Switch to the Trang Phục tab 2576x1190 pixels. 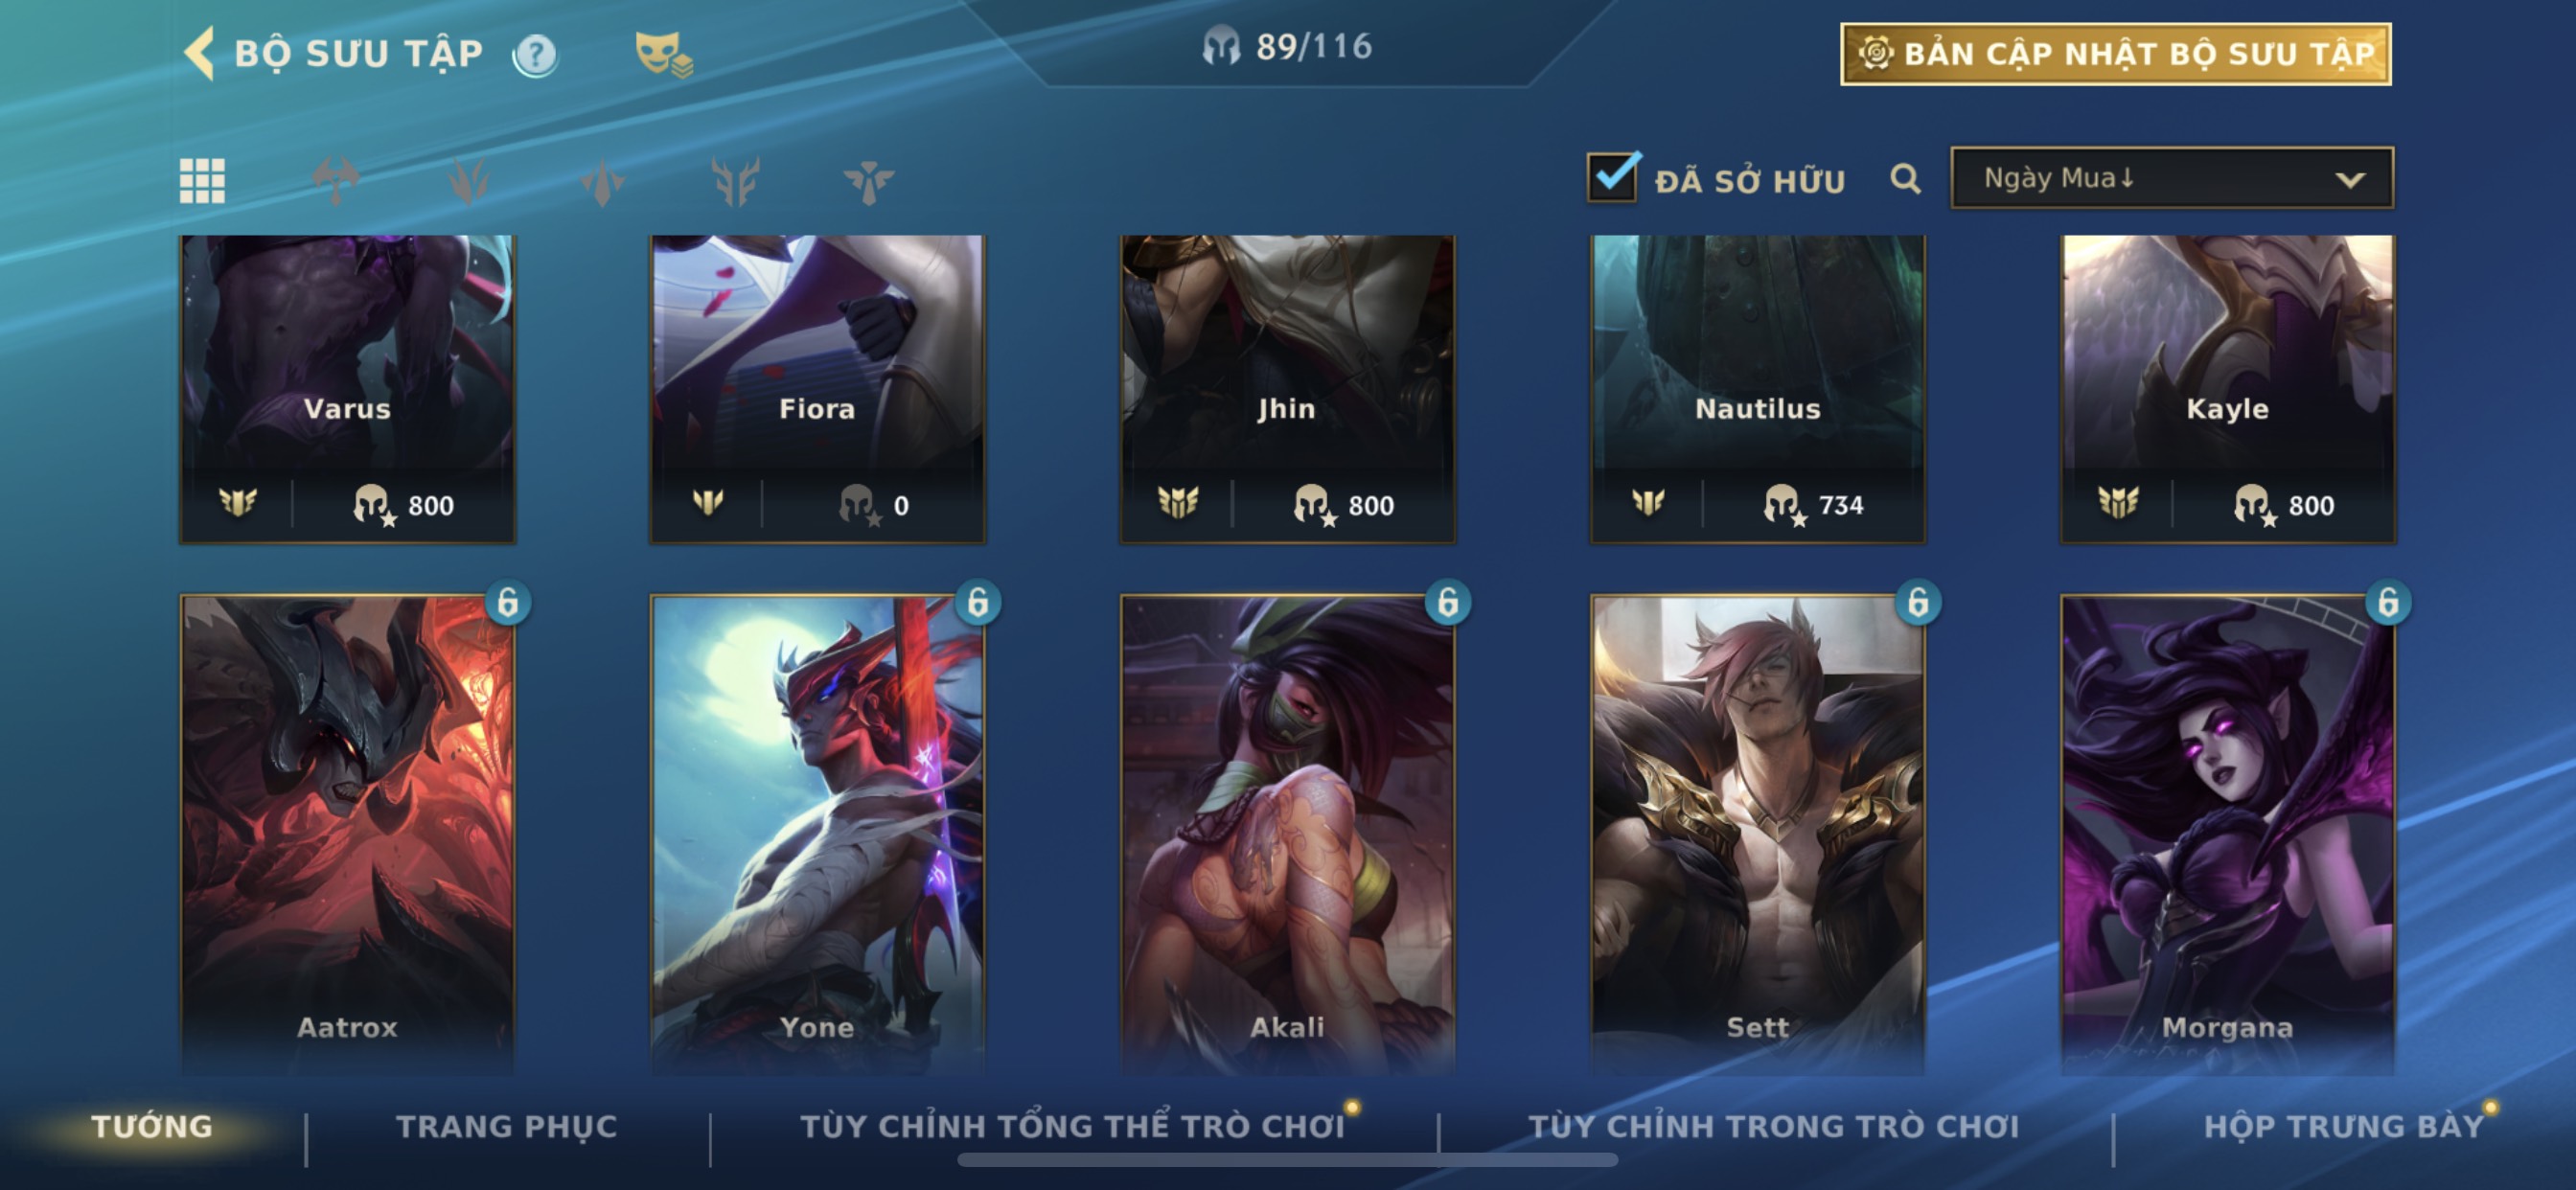click(x=507, y=1126)
